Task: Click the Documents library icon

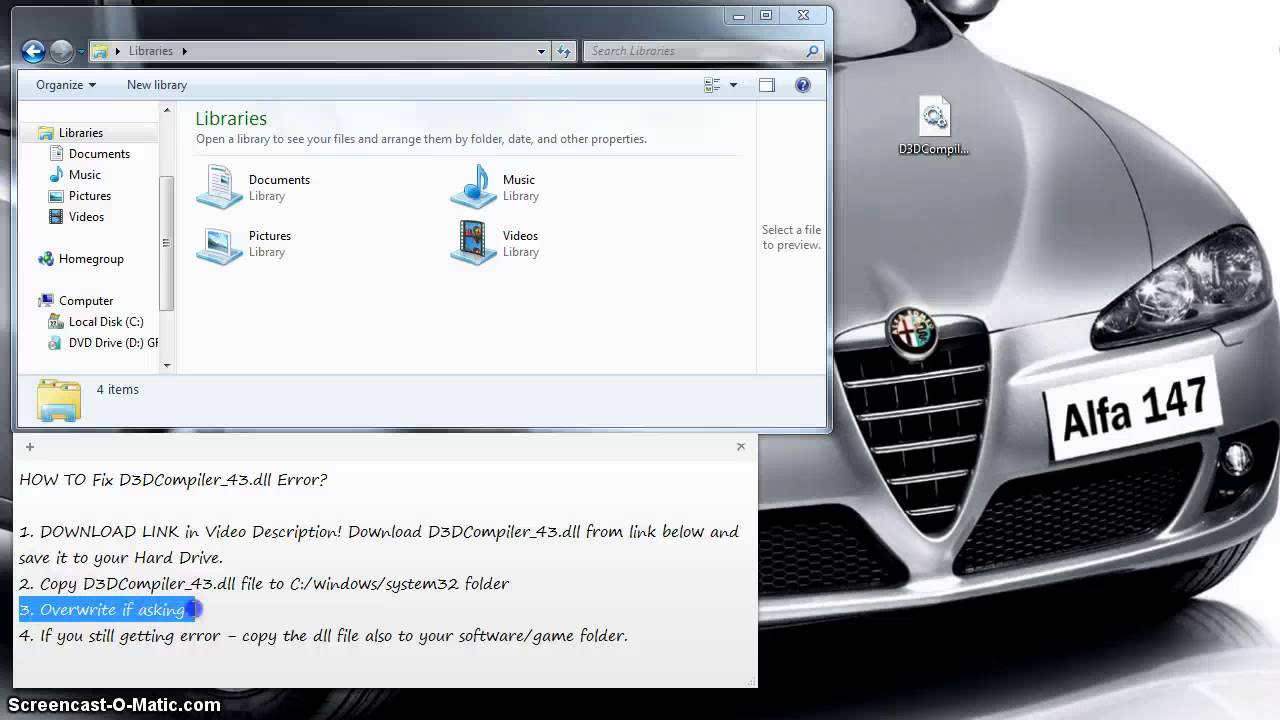Action: click(x=219, y=187)
